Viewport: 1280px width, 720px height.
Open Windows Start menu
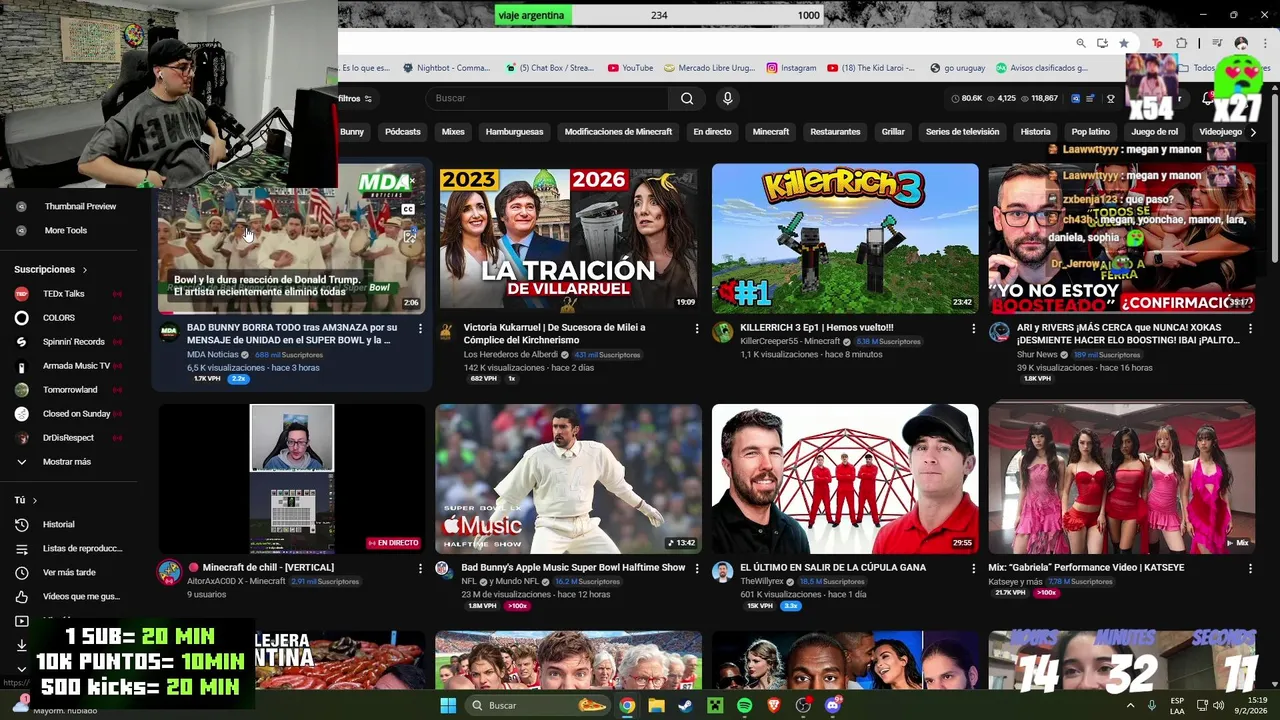448,705
